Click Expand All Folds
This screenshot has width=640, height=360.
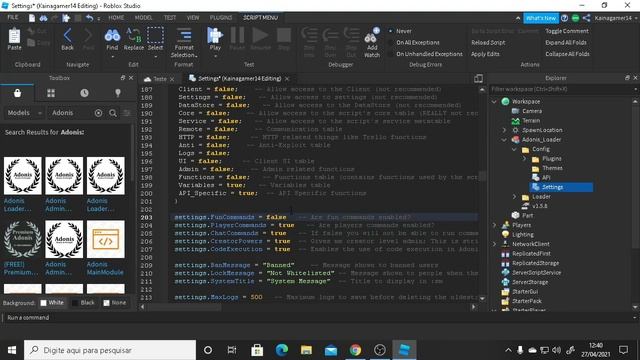(x=566, y=42)
